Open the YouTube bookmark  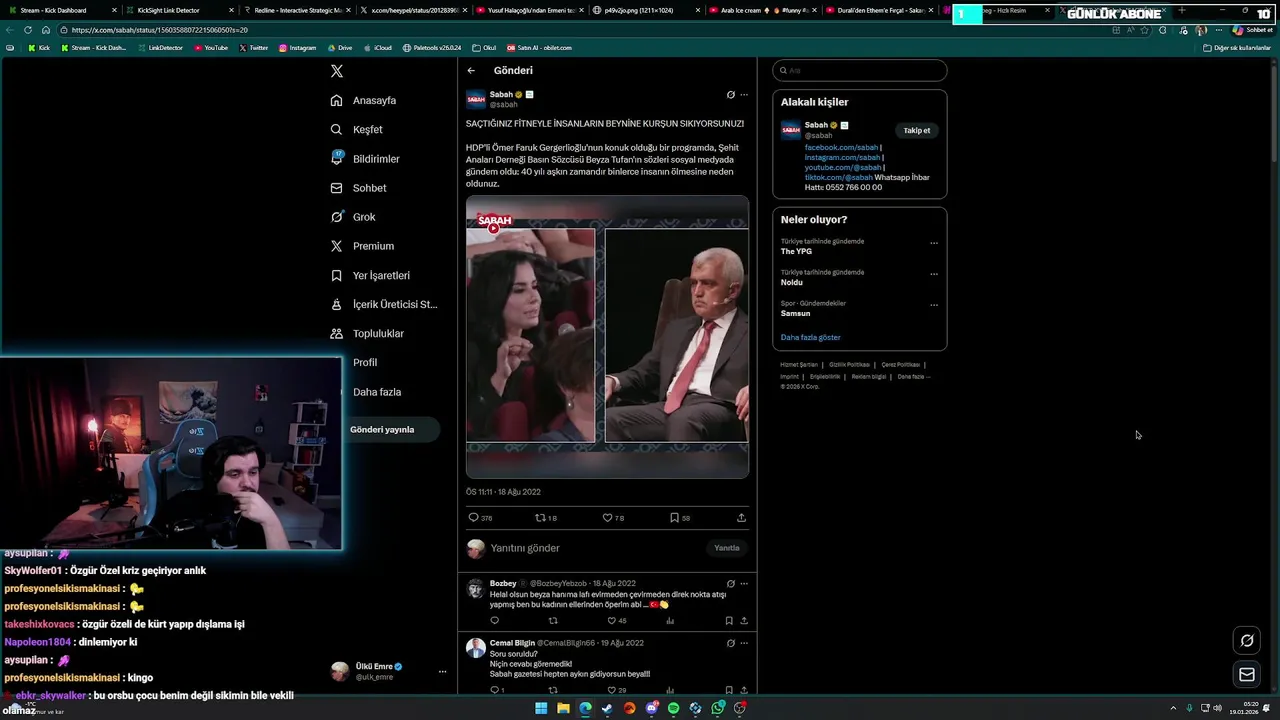(x=211, y=48)
